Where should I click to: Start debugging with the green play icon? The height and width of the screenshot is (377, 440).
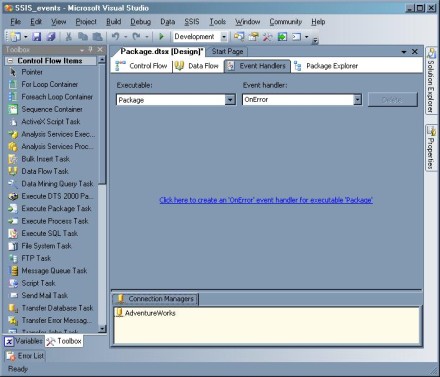tap(161, 36)
